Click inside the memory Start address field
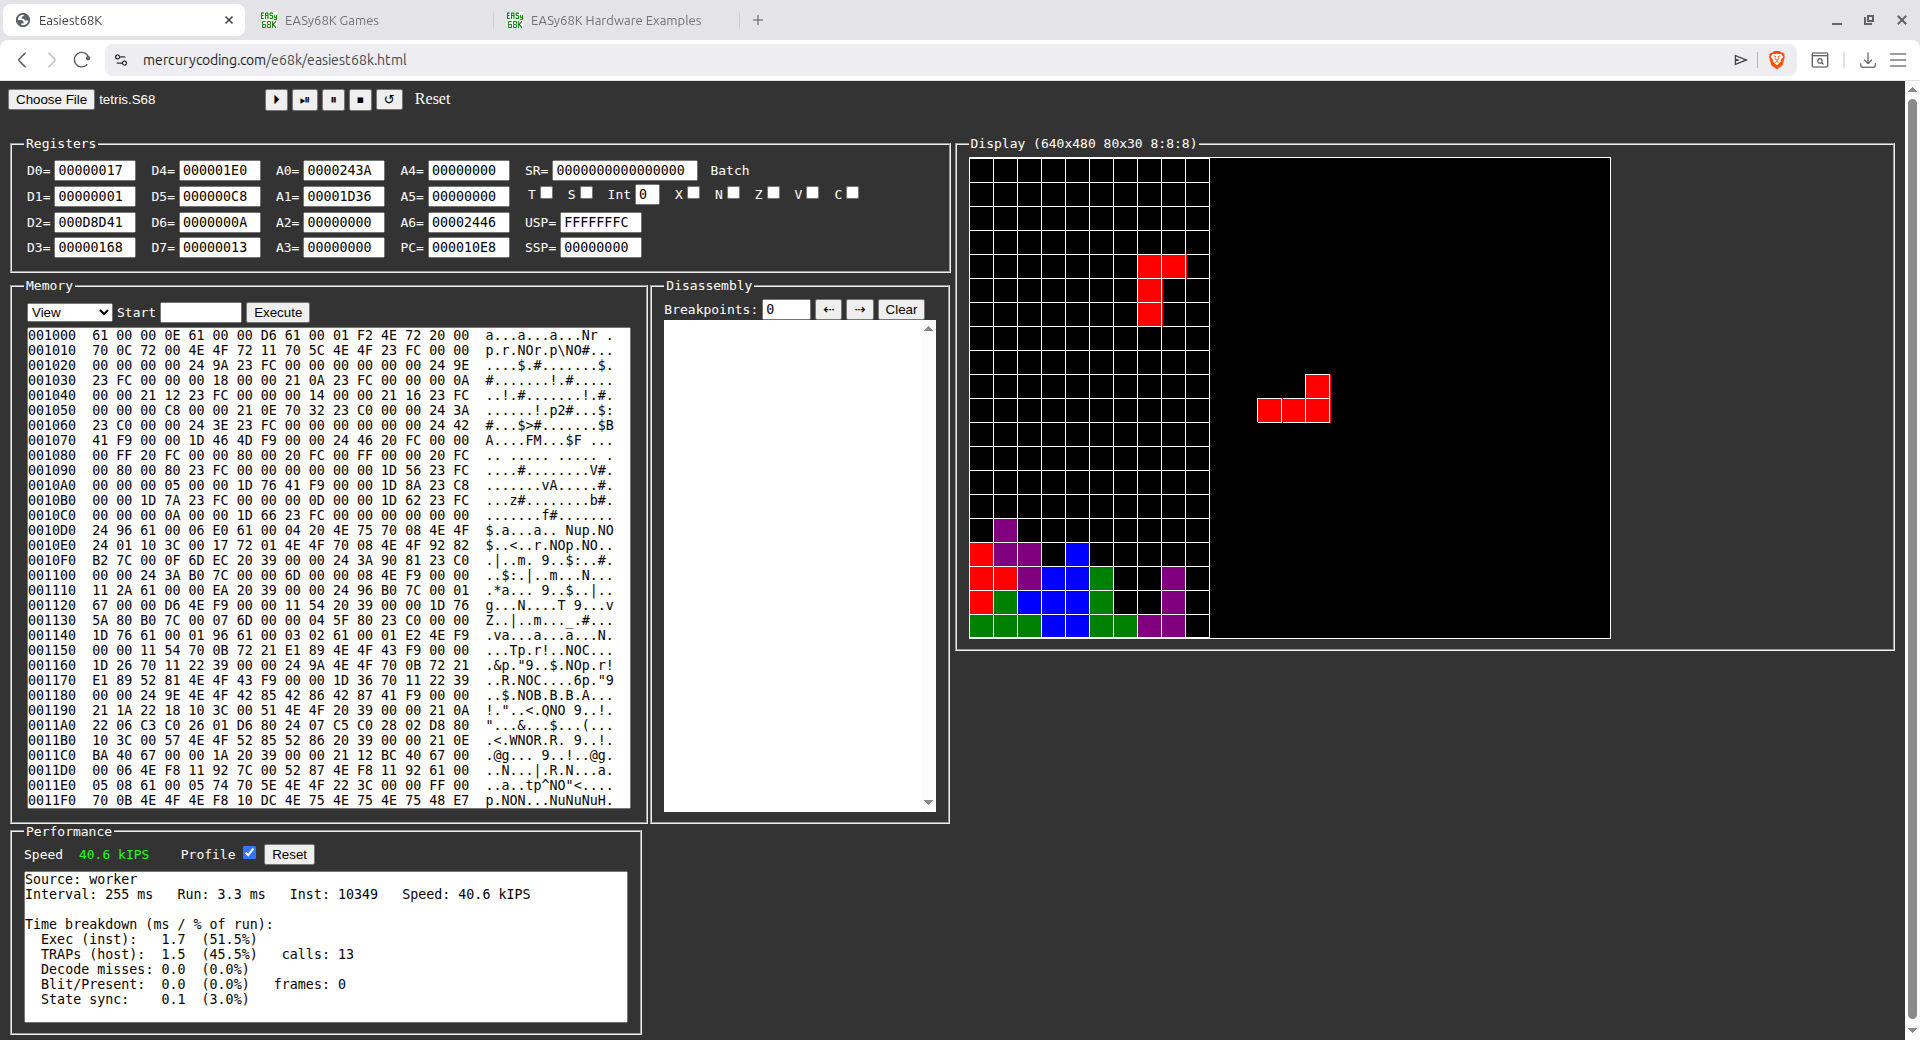 coord(200,312)
